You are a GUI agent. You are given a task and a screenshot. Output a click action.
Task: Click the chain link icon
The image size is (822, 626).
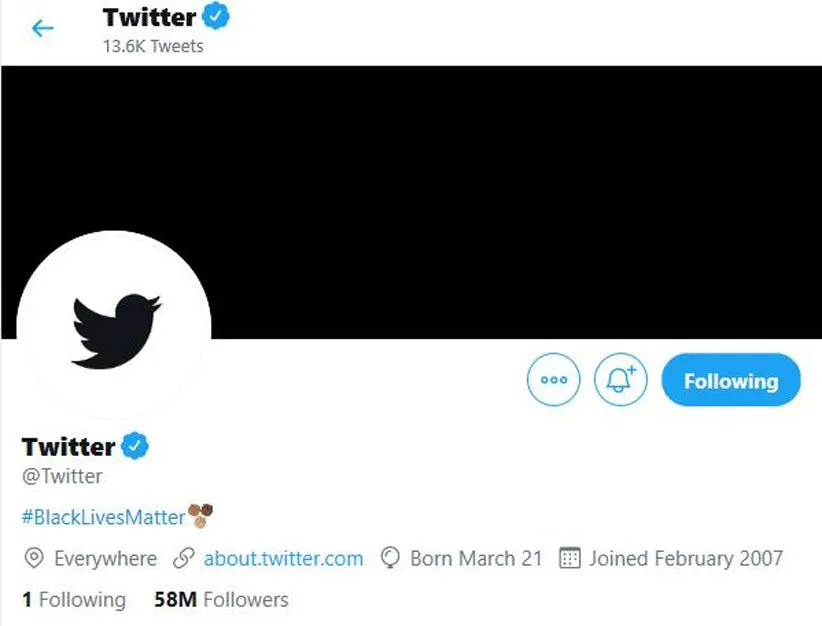(183, 558)
